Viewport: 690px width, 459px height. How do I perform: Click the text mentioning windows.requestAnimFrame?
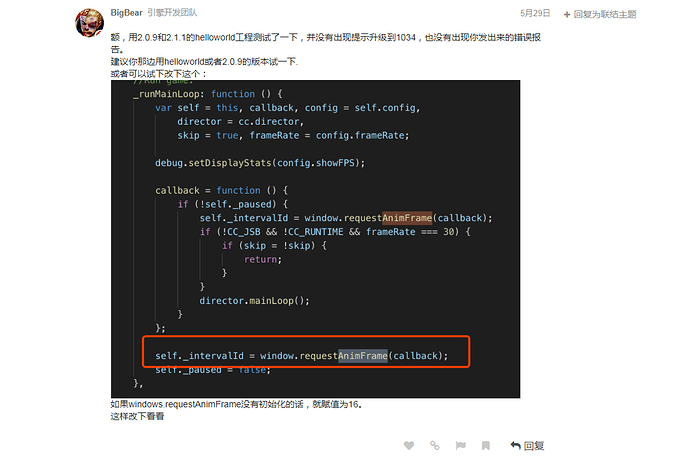(x=236, y=404)
